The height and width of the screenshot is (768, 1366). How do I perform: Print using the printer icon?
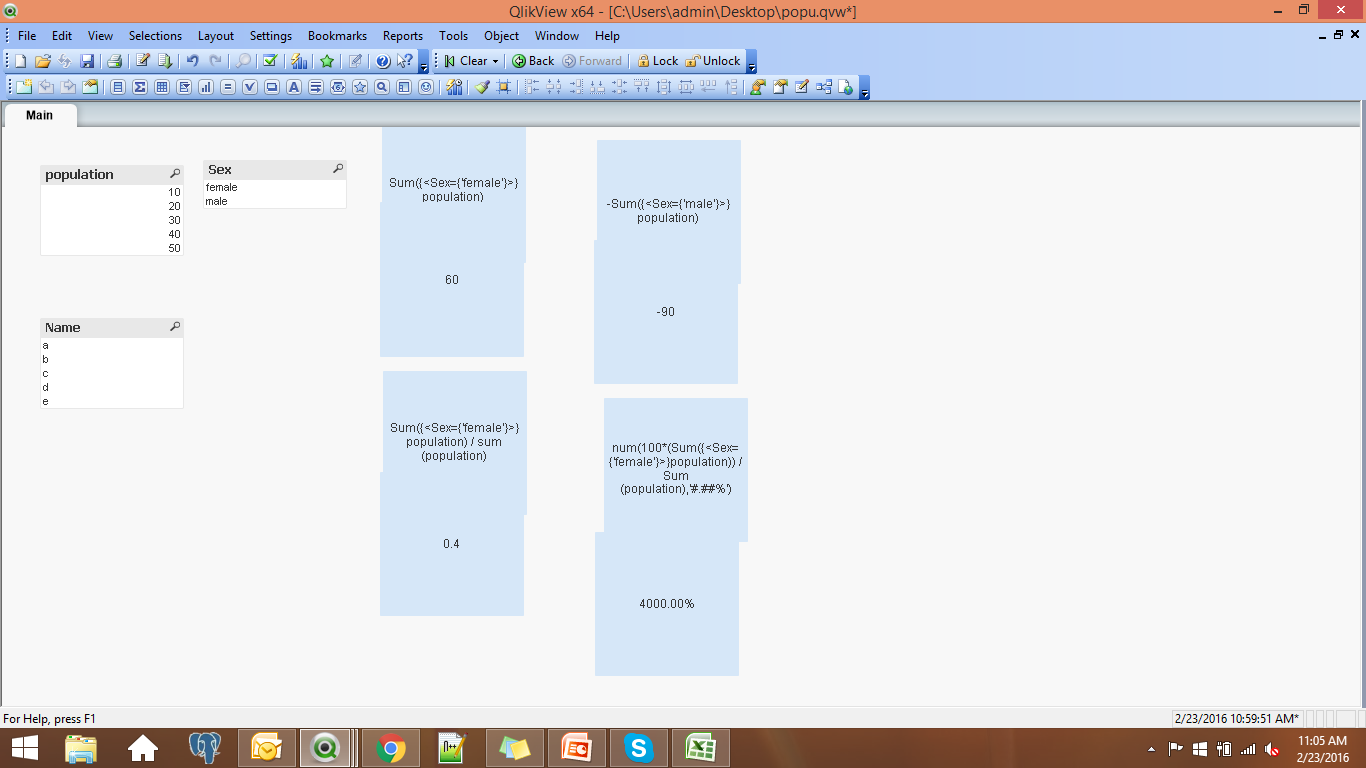pos(114,61)
